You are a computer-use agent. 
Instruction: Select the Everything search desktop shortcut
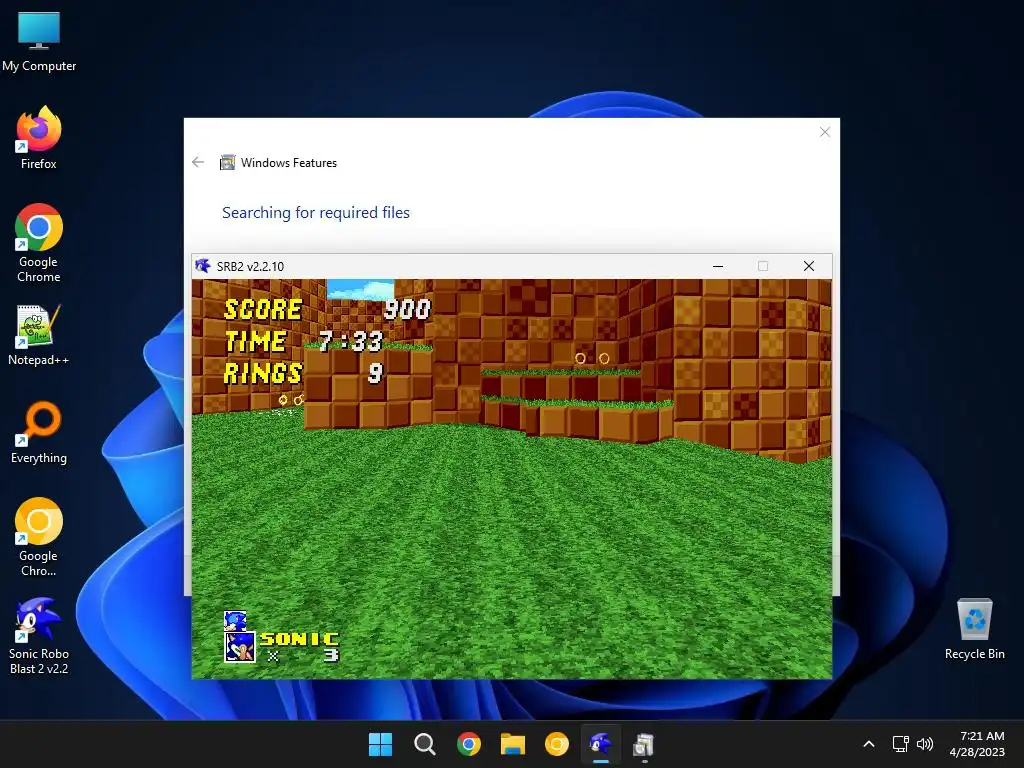pyautogui.click(x=39, y=432)
